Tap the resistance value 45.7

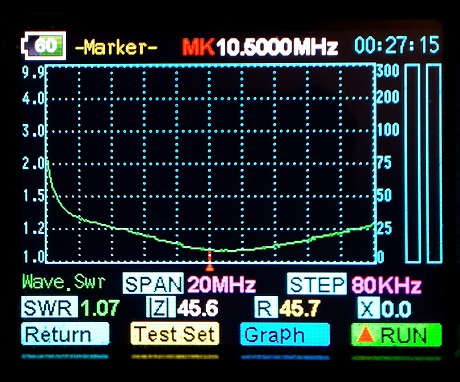300,308
